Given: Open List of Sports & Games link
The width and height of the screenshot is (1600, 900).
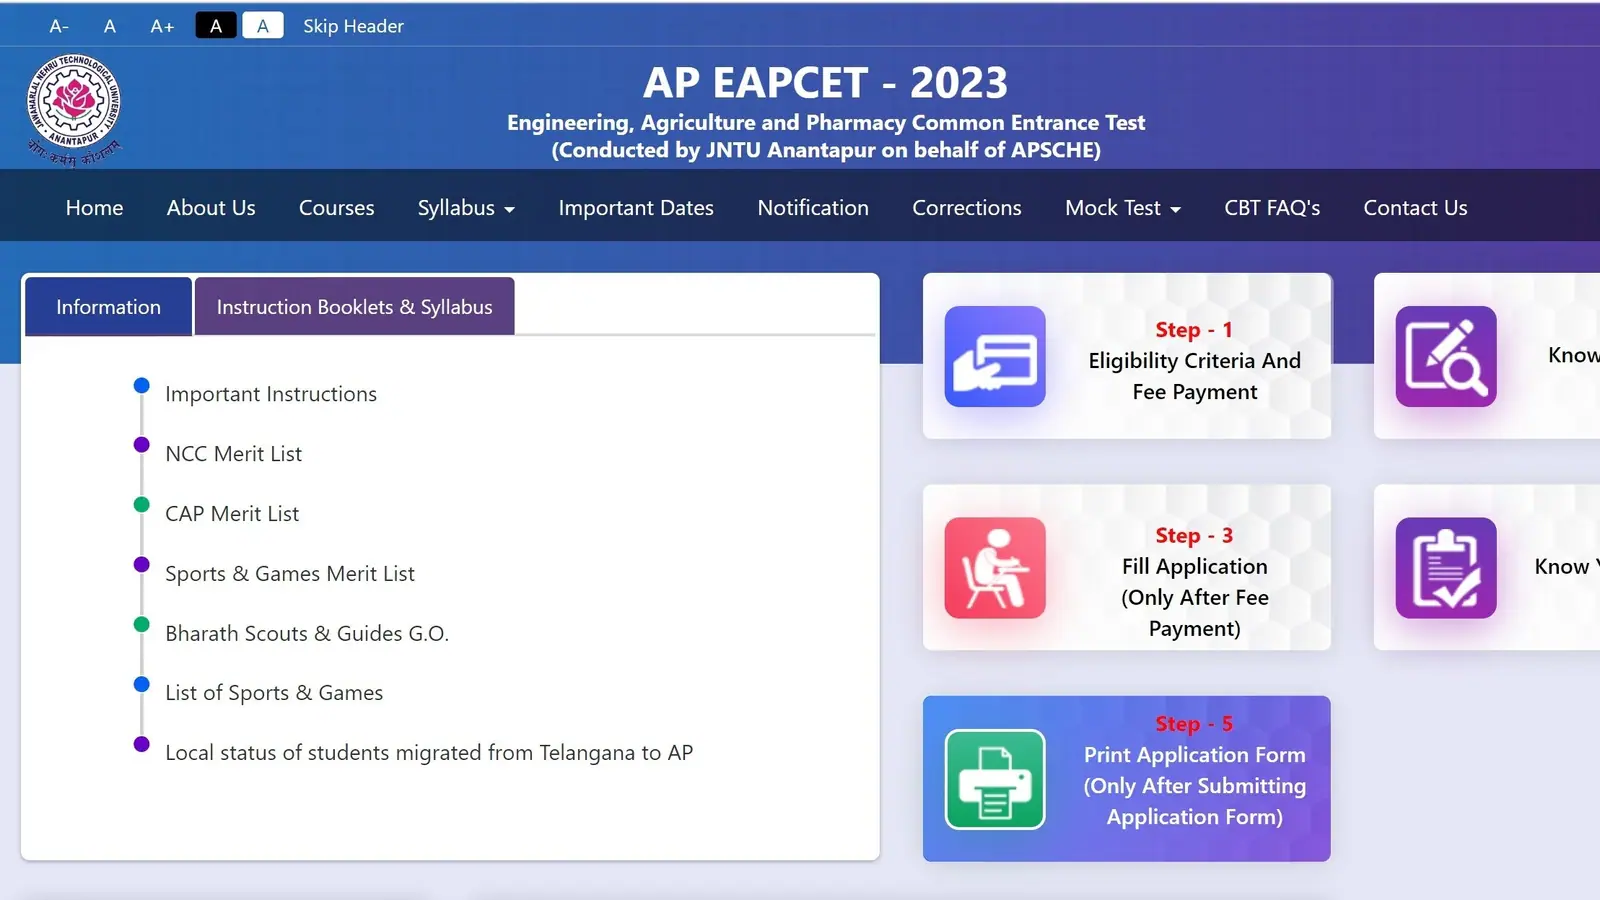Looking at the screenshot, I should tap(274, 693).
